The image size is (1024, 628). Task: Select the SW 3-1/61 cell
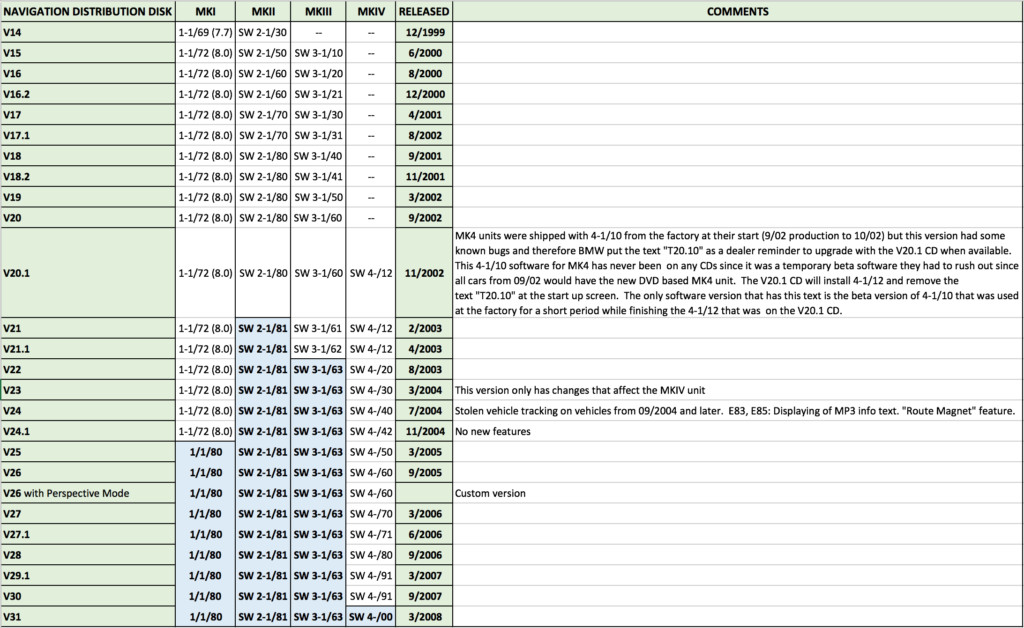pyautogui.click(x=318, y=328)
